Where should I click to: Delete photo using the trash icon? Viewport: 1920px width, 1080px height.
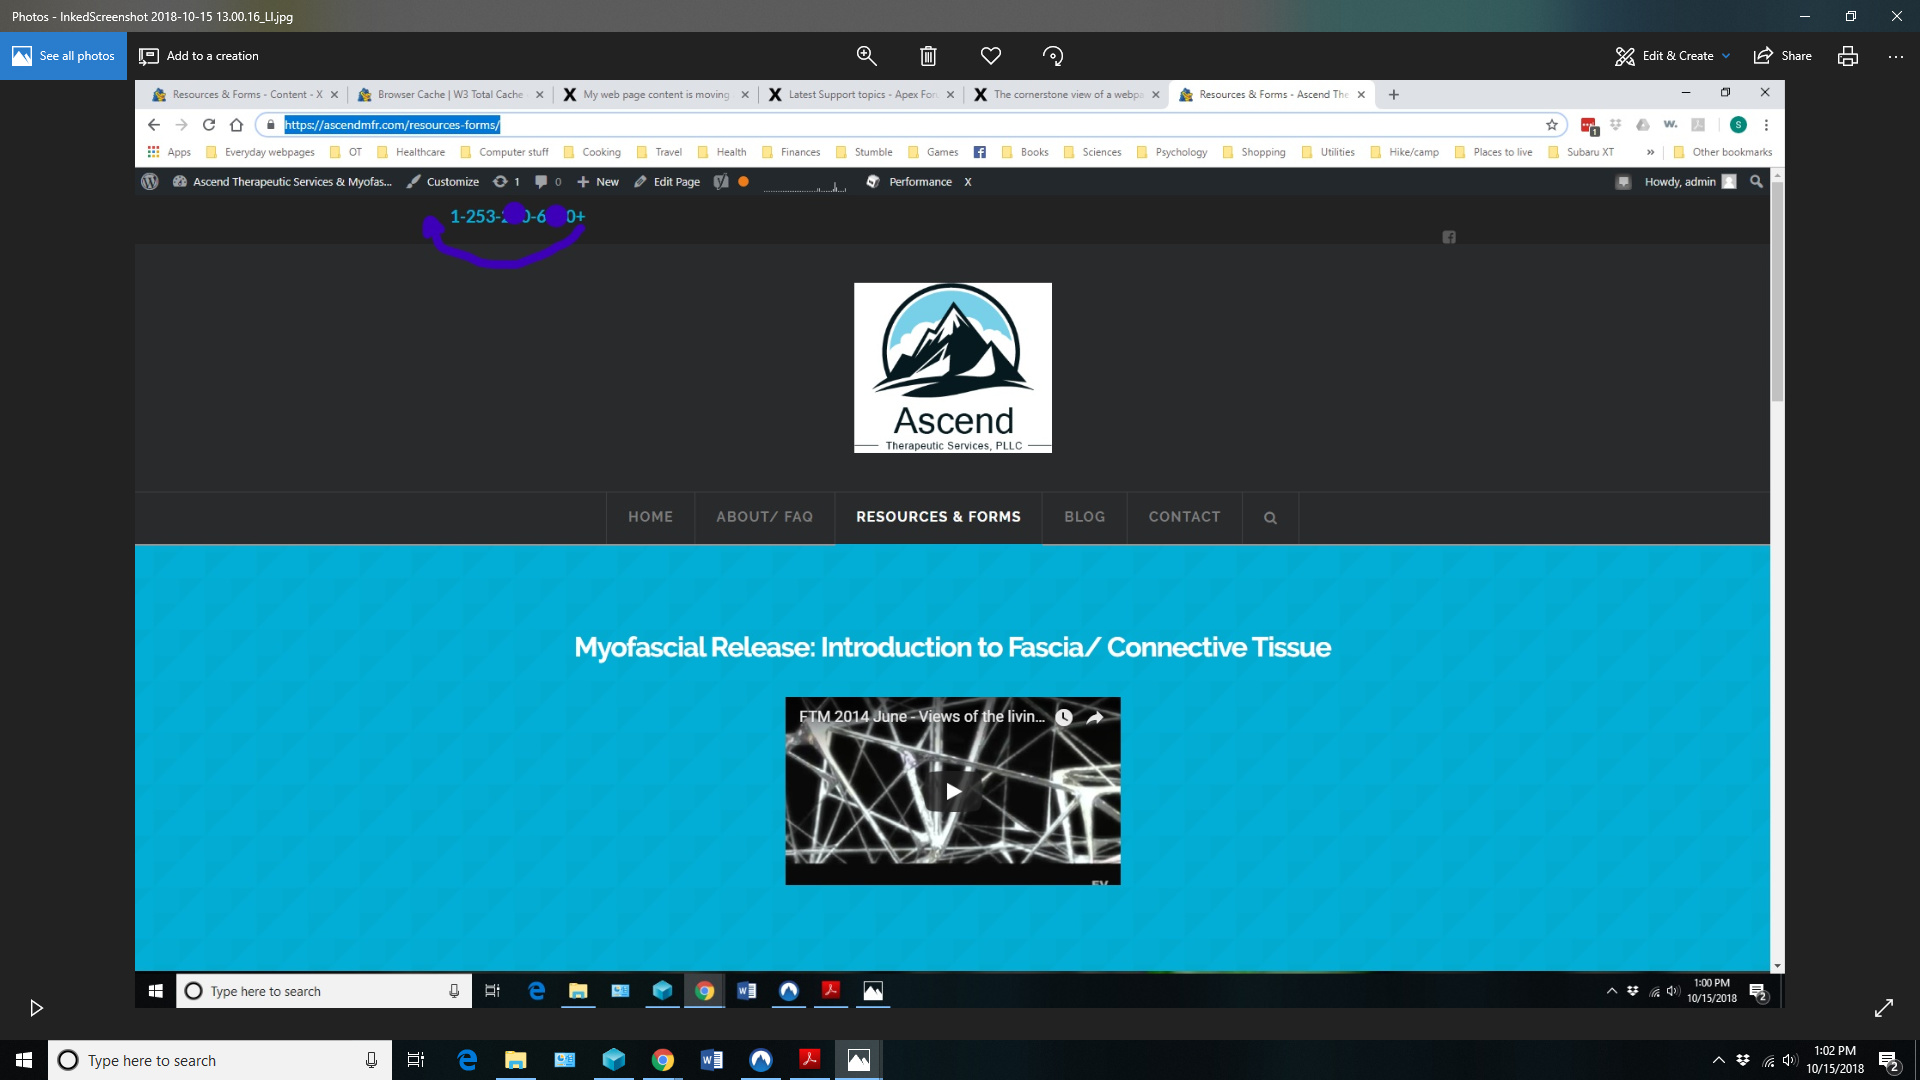928,56
